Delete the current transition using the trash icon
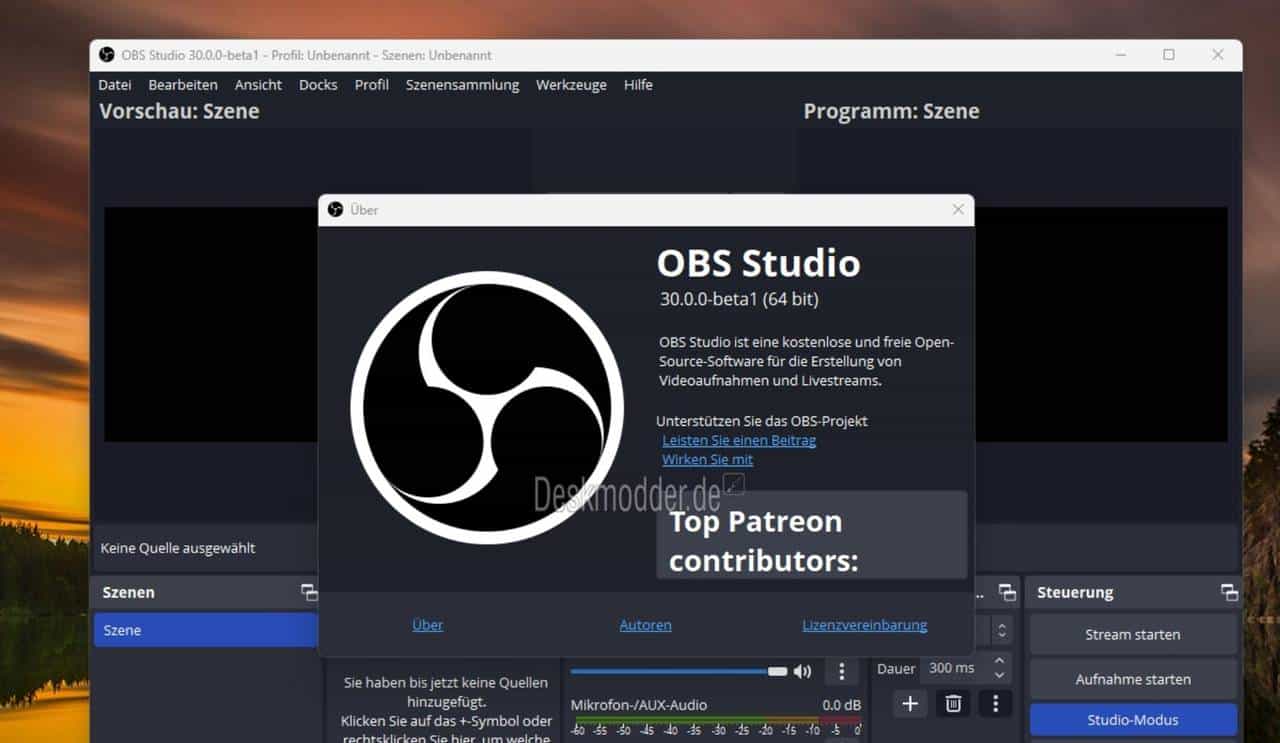 (x=952, y=703)
